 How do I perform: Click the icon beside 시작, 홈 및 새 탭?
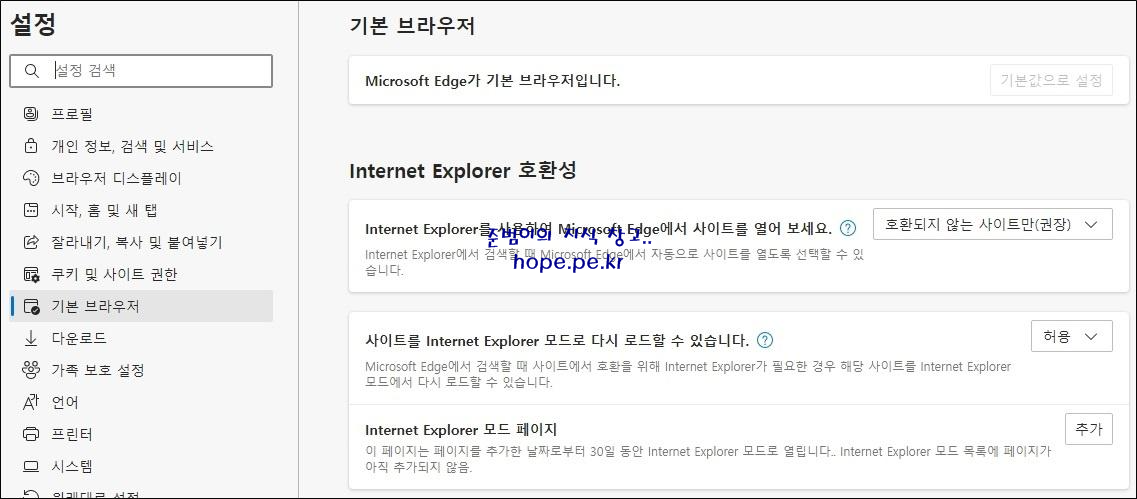[30, 210]
